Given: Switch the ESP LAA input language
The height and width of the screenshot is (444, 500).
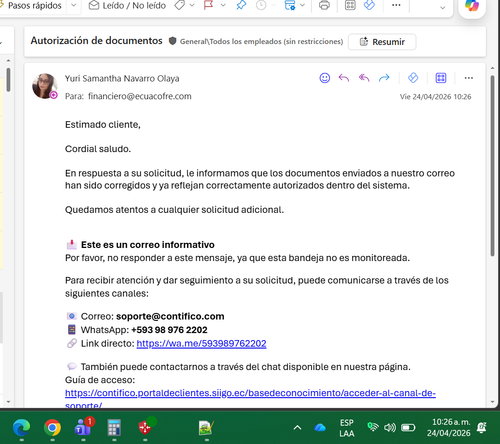Looking at the screenshot, I should click(347, 428).
